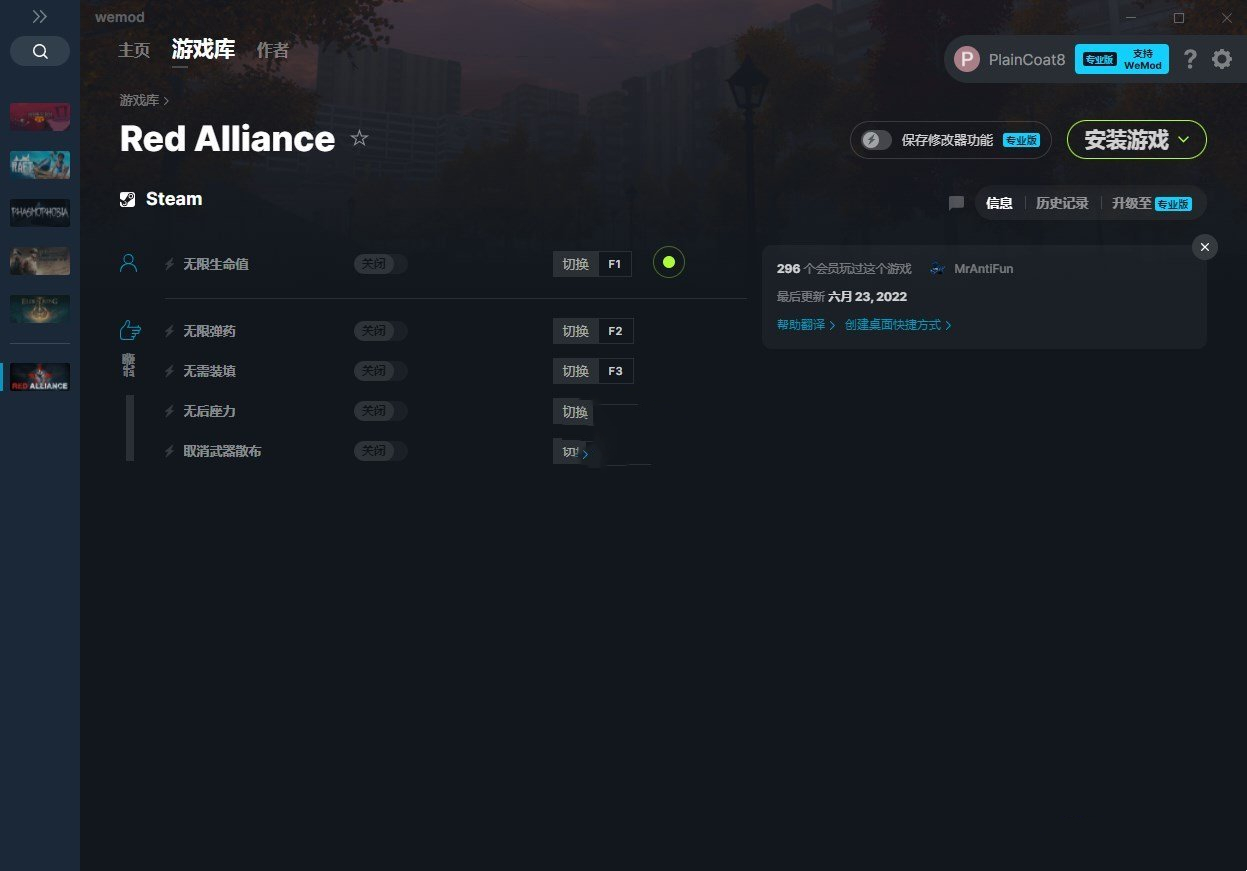Screen dimensions: 1247x871
Task: Open the help question mark icon
Action: coord(1190,59)
